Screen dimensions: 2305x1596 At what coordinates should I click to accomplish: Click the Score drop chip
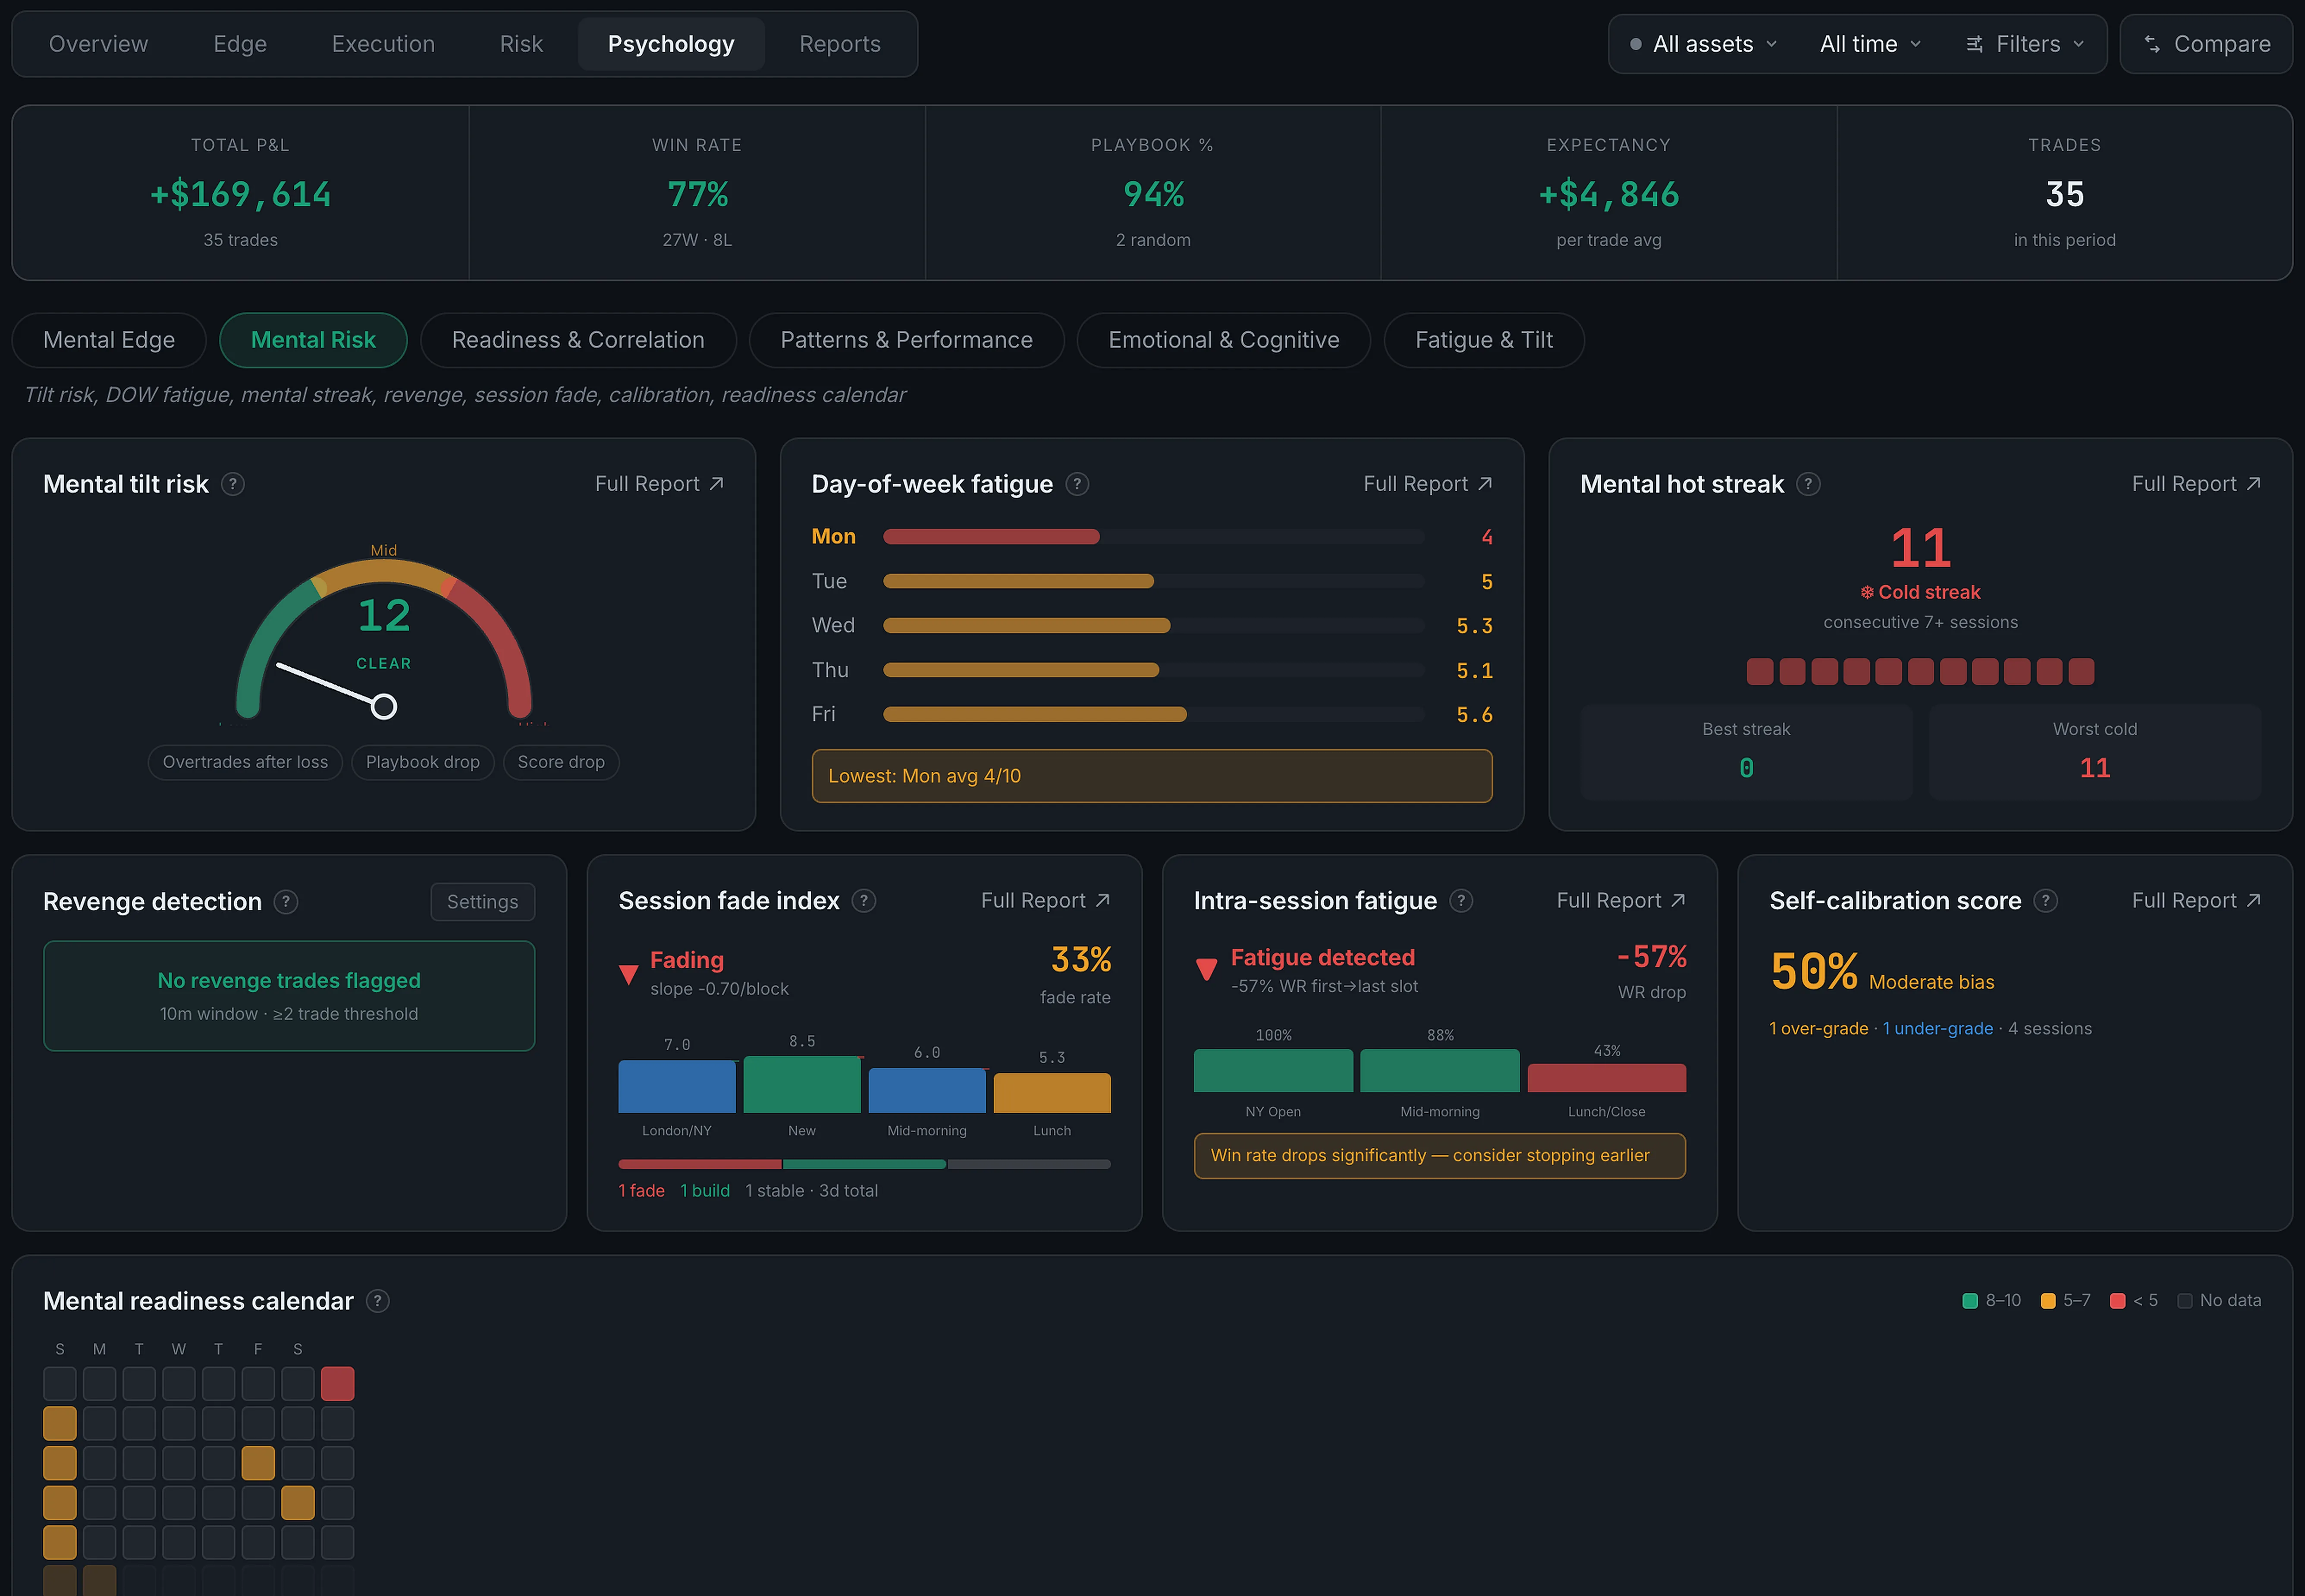[x=561, y=762]
